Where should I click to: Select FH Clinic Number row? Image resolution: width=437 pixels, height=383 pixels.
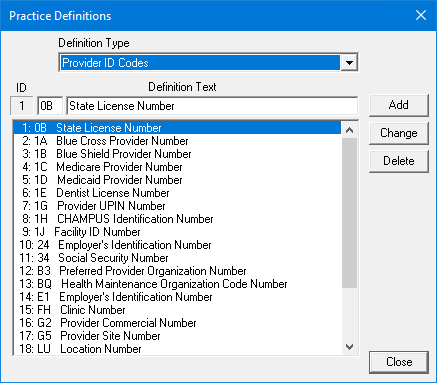(177, 310)
